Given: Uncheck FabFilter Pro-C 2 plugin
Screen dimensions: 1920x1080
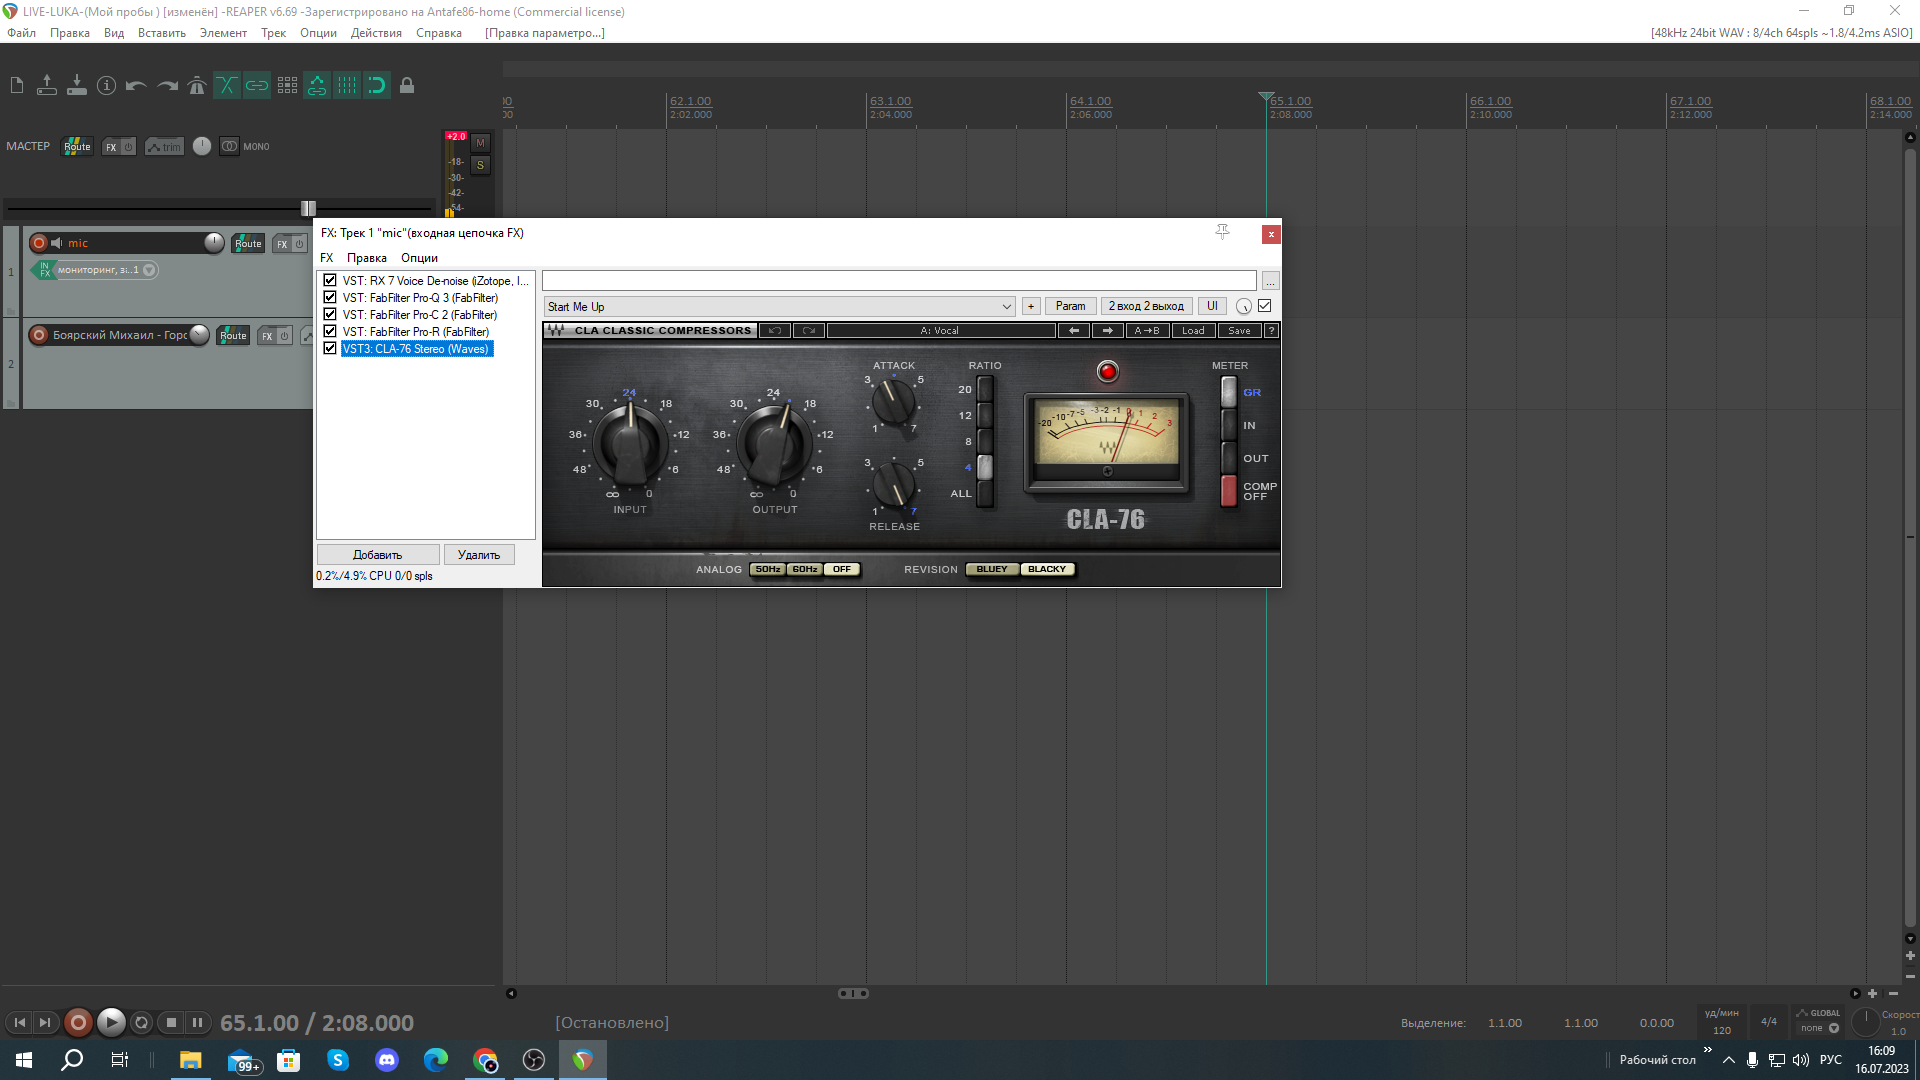Looking at the screenshot, I should click(330, 315).
